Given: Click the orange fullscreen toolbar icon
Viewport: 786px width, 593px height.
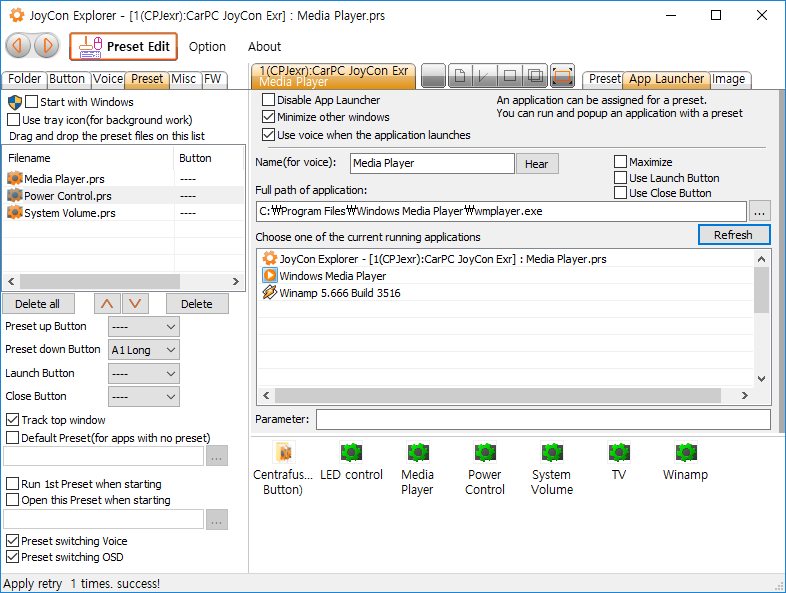Looking at the screenshot, I should (562, 76).
